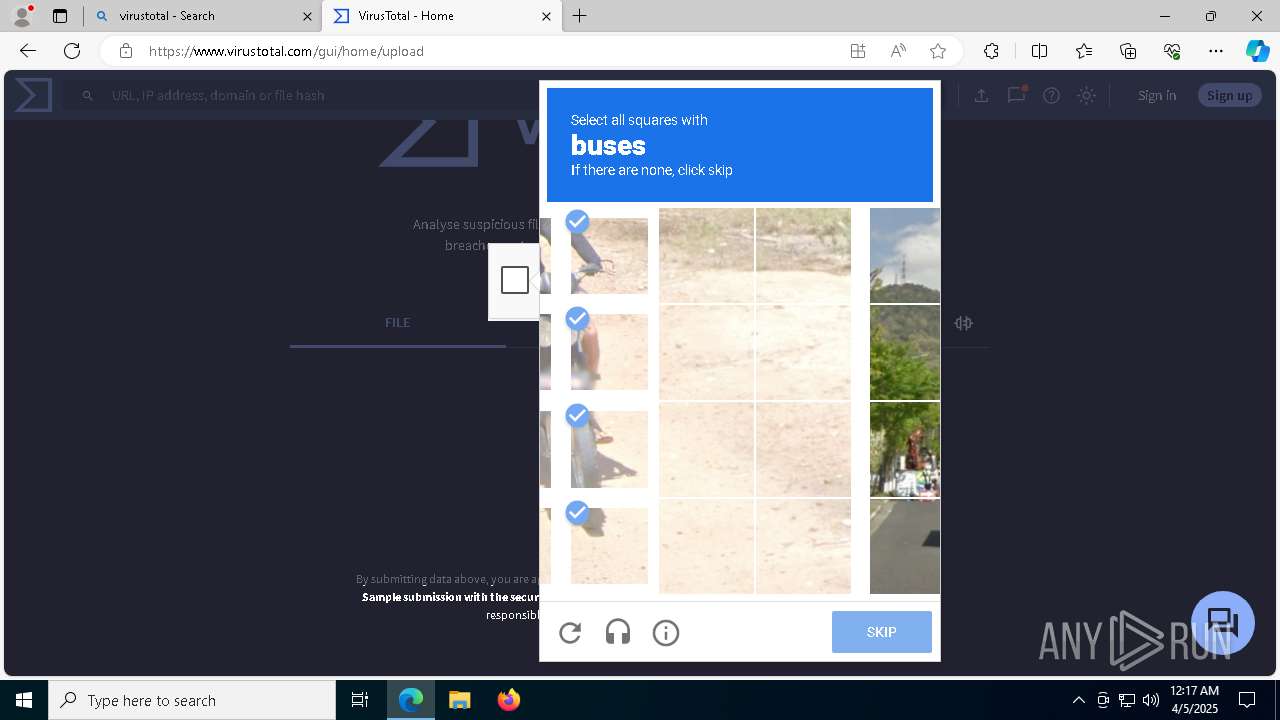Open a new browser tab
Viewport: 1280px width, 720px height.
(x=580, y=16)
